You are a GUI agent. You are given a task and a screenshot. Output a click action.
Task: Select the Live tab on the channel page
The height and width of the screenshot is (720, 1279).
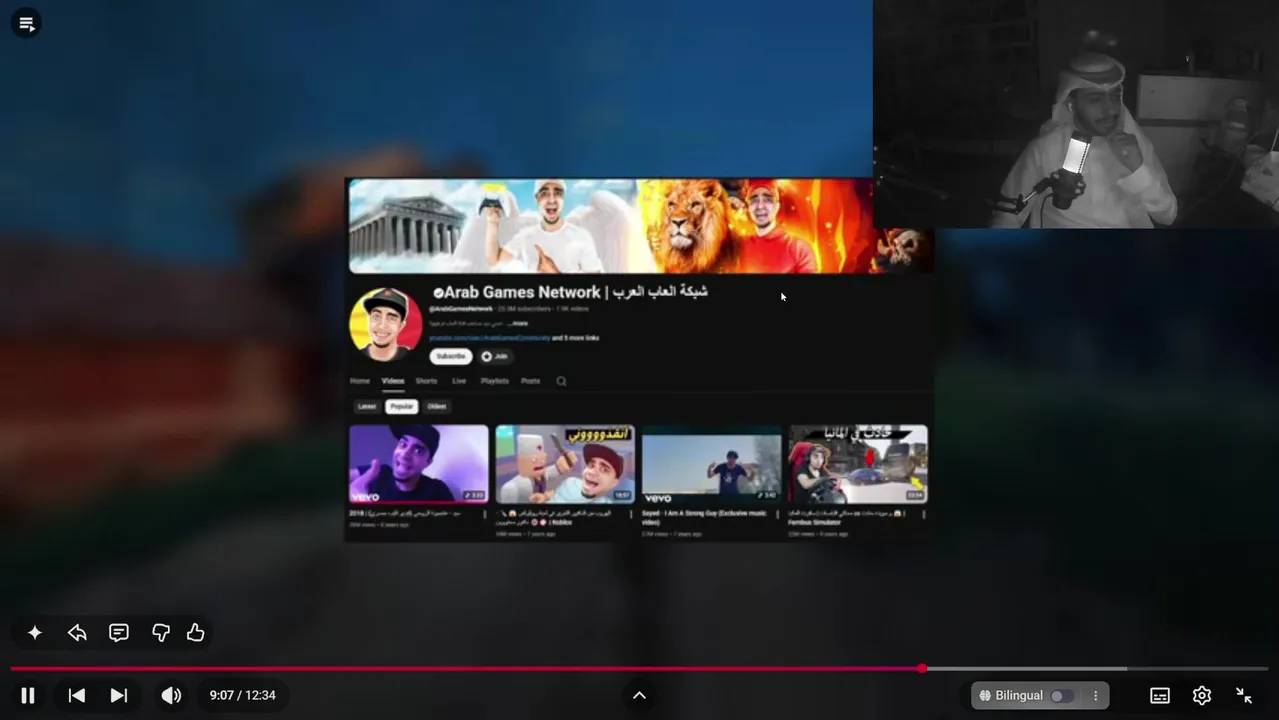pyautogui.click(x=459, y=381)
